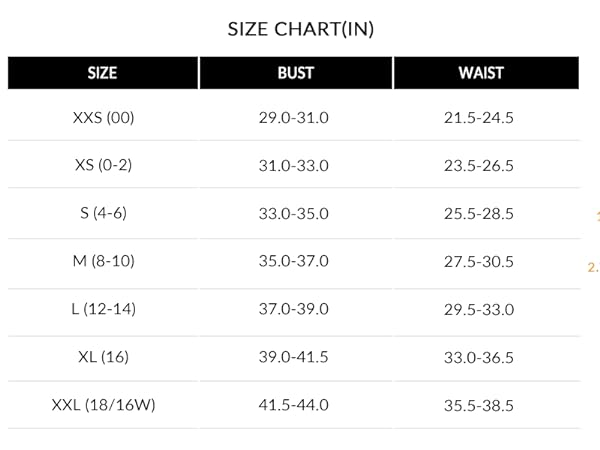Click the waist value 27.5-30.5
600x450 pixels.
click(479, 261)
